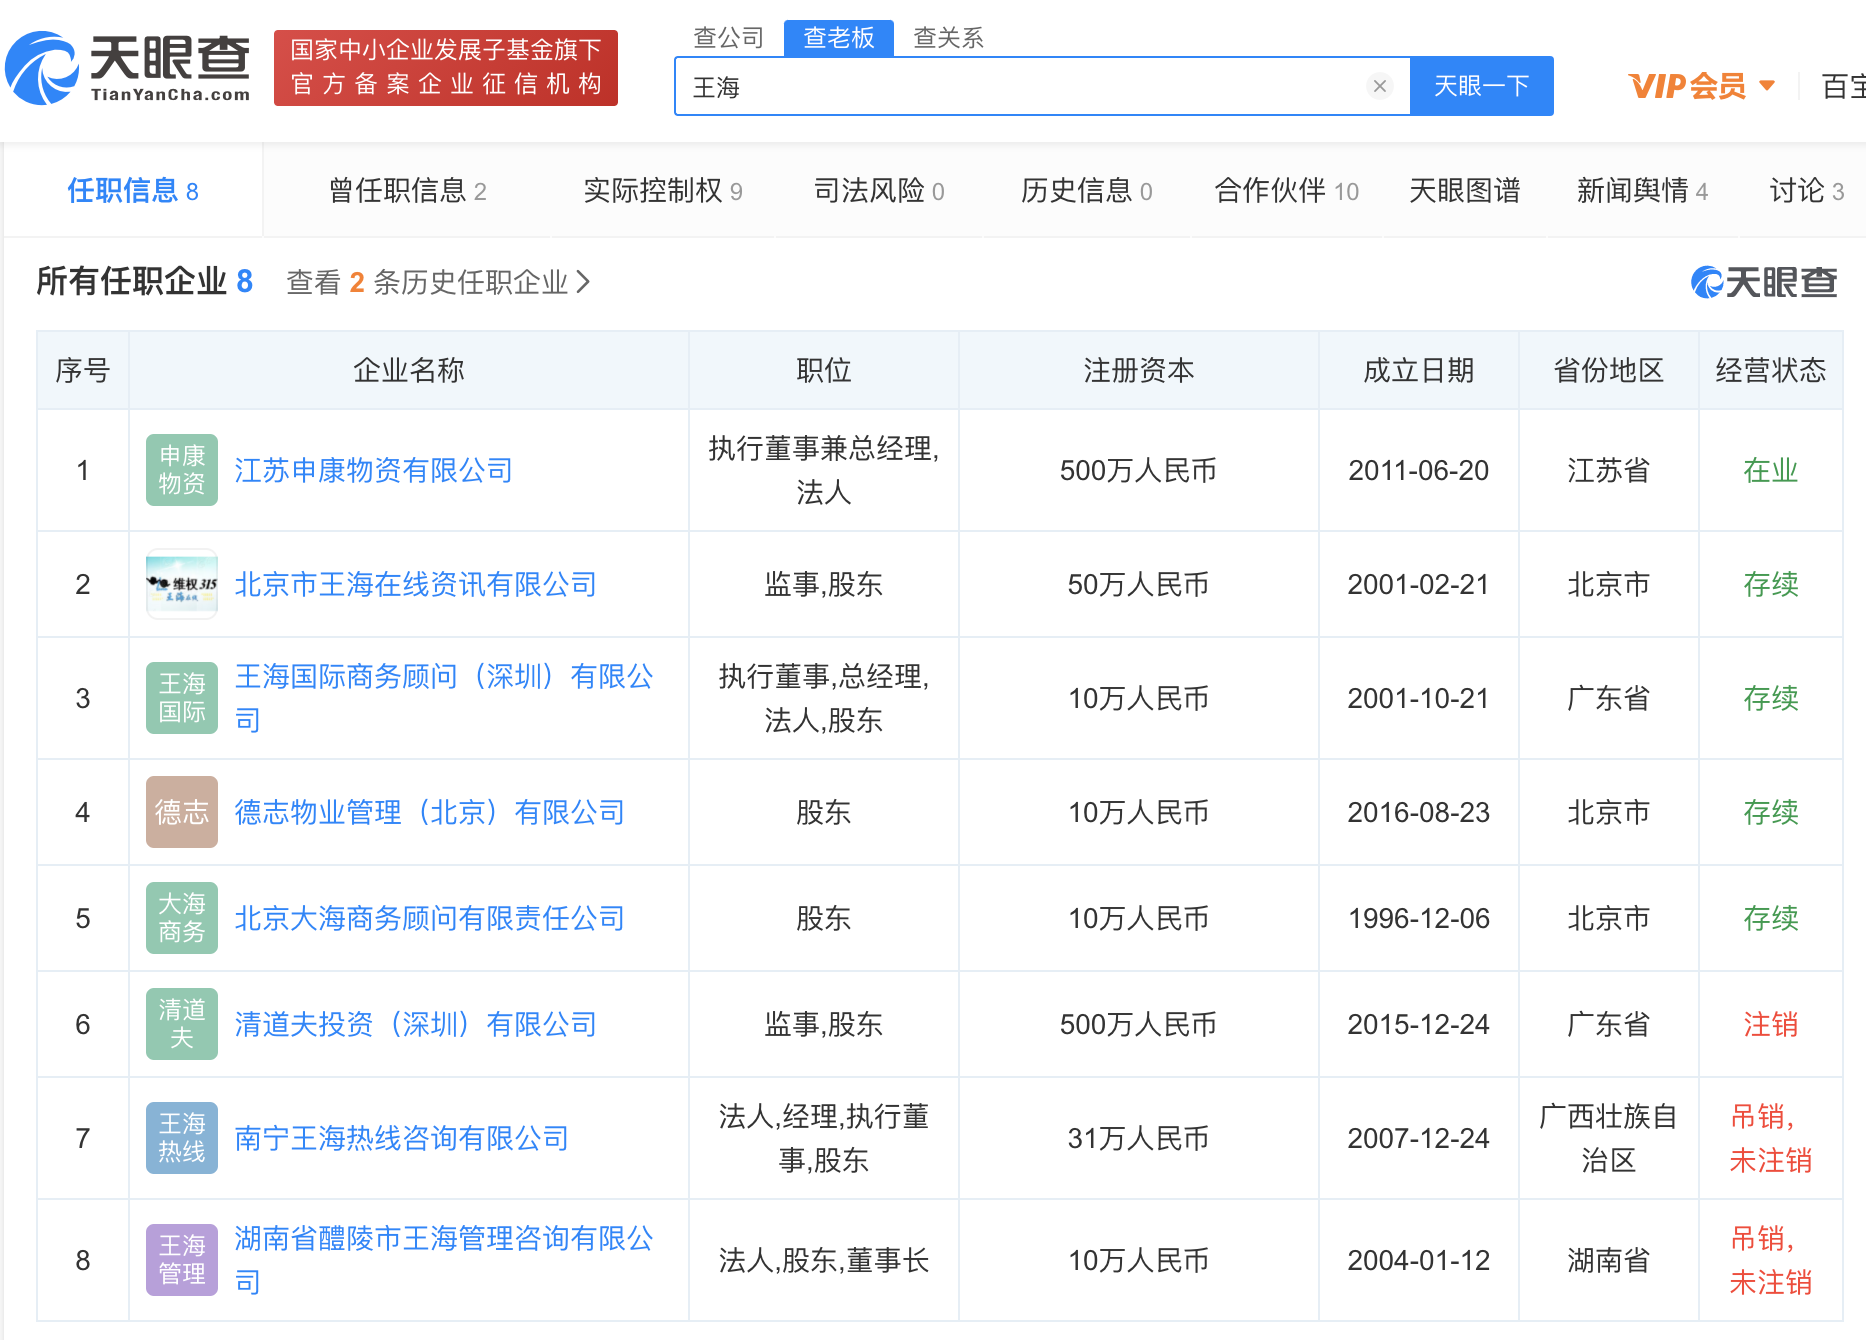Click the 注册资本 column header
The width and height of the screenshot is (1866, 1340).
click(x=1139, y=370)
